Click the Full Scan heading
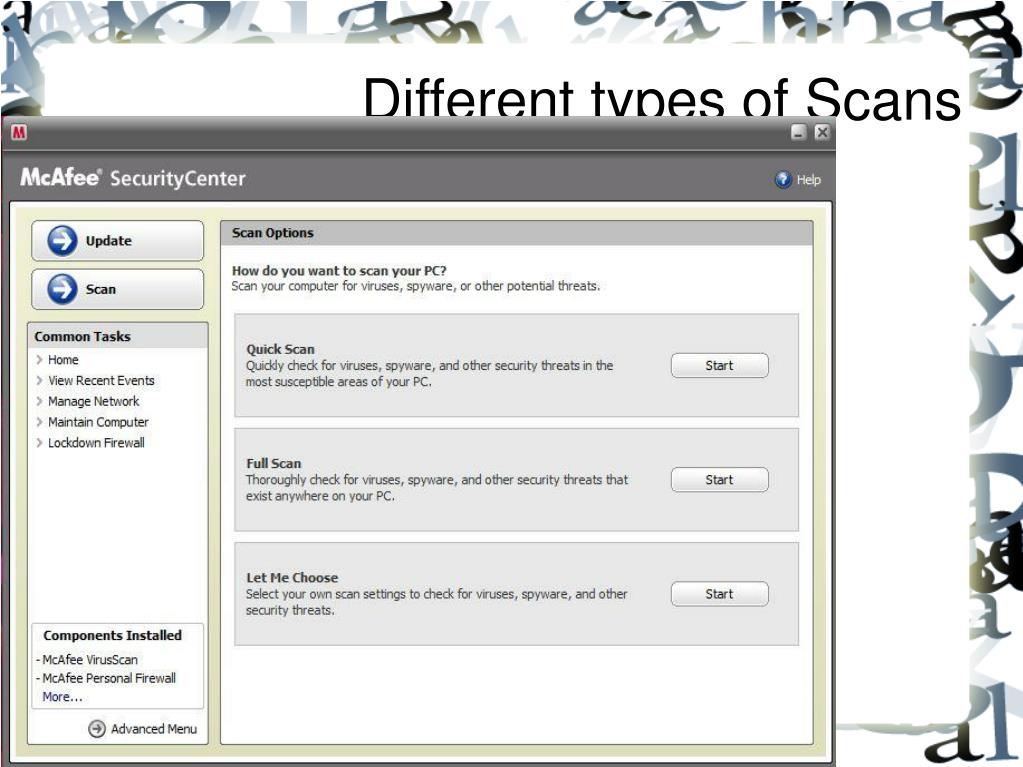1023x767 pixels. tap(273, 463)
